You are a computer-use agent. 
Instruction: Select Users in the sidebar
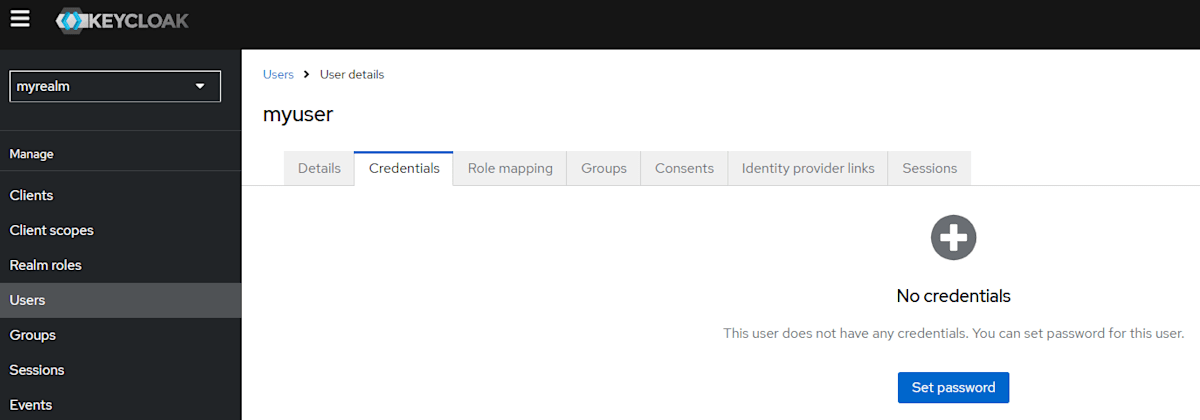pos(120,300)
